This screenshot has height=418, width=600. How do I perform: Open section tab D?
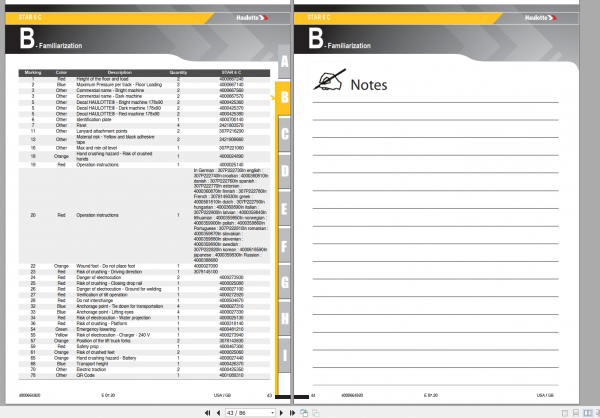click(x=284, y=171)
